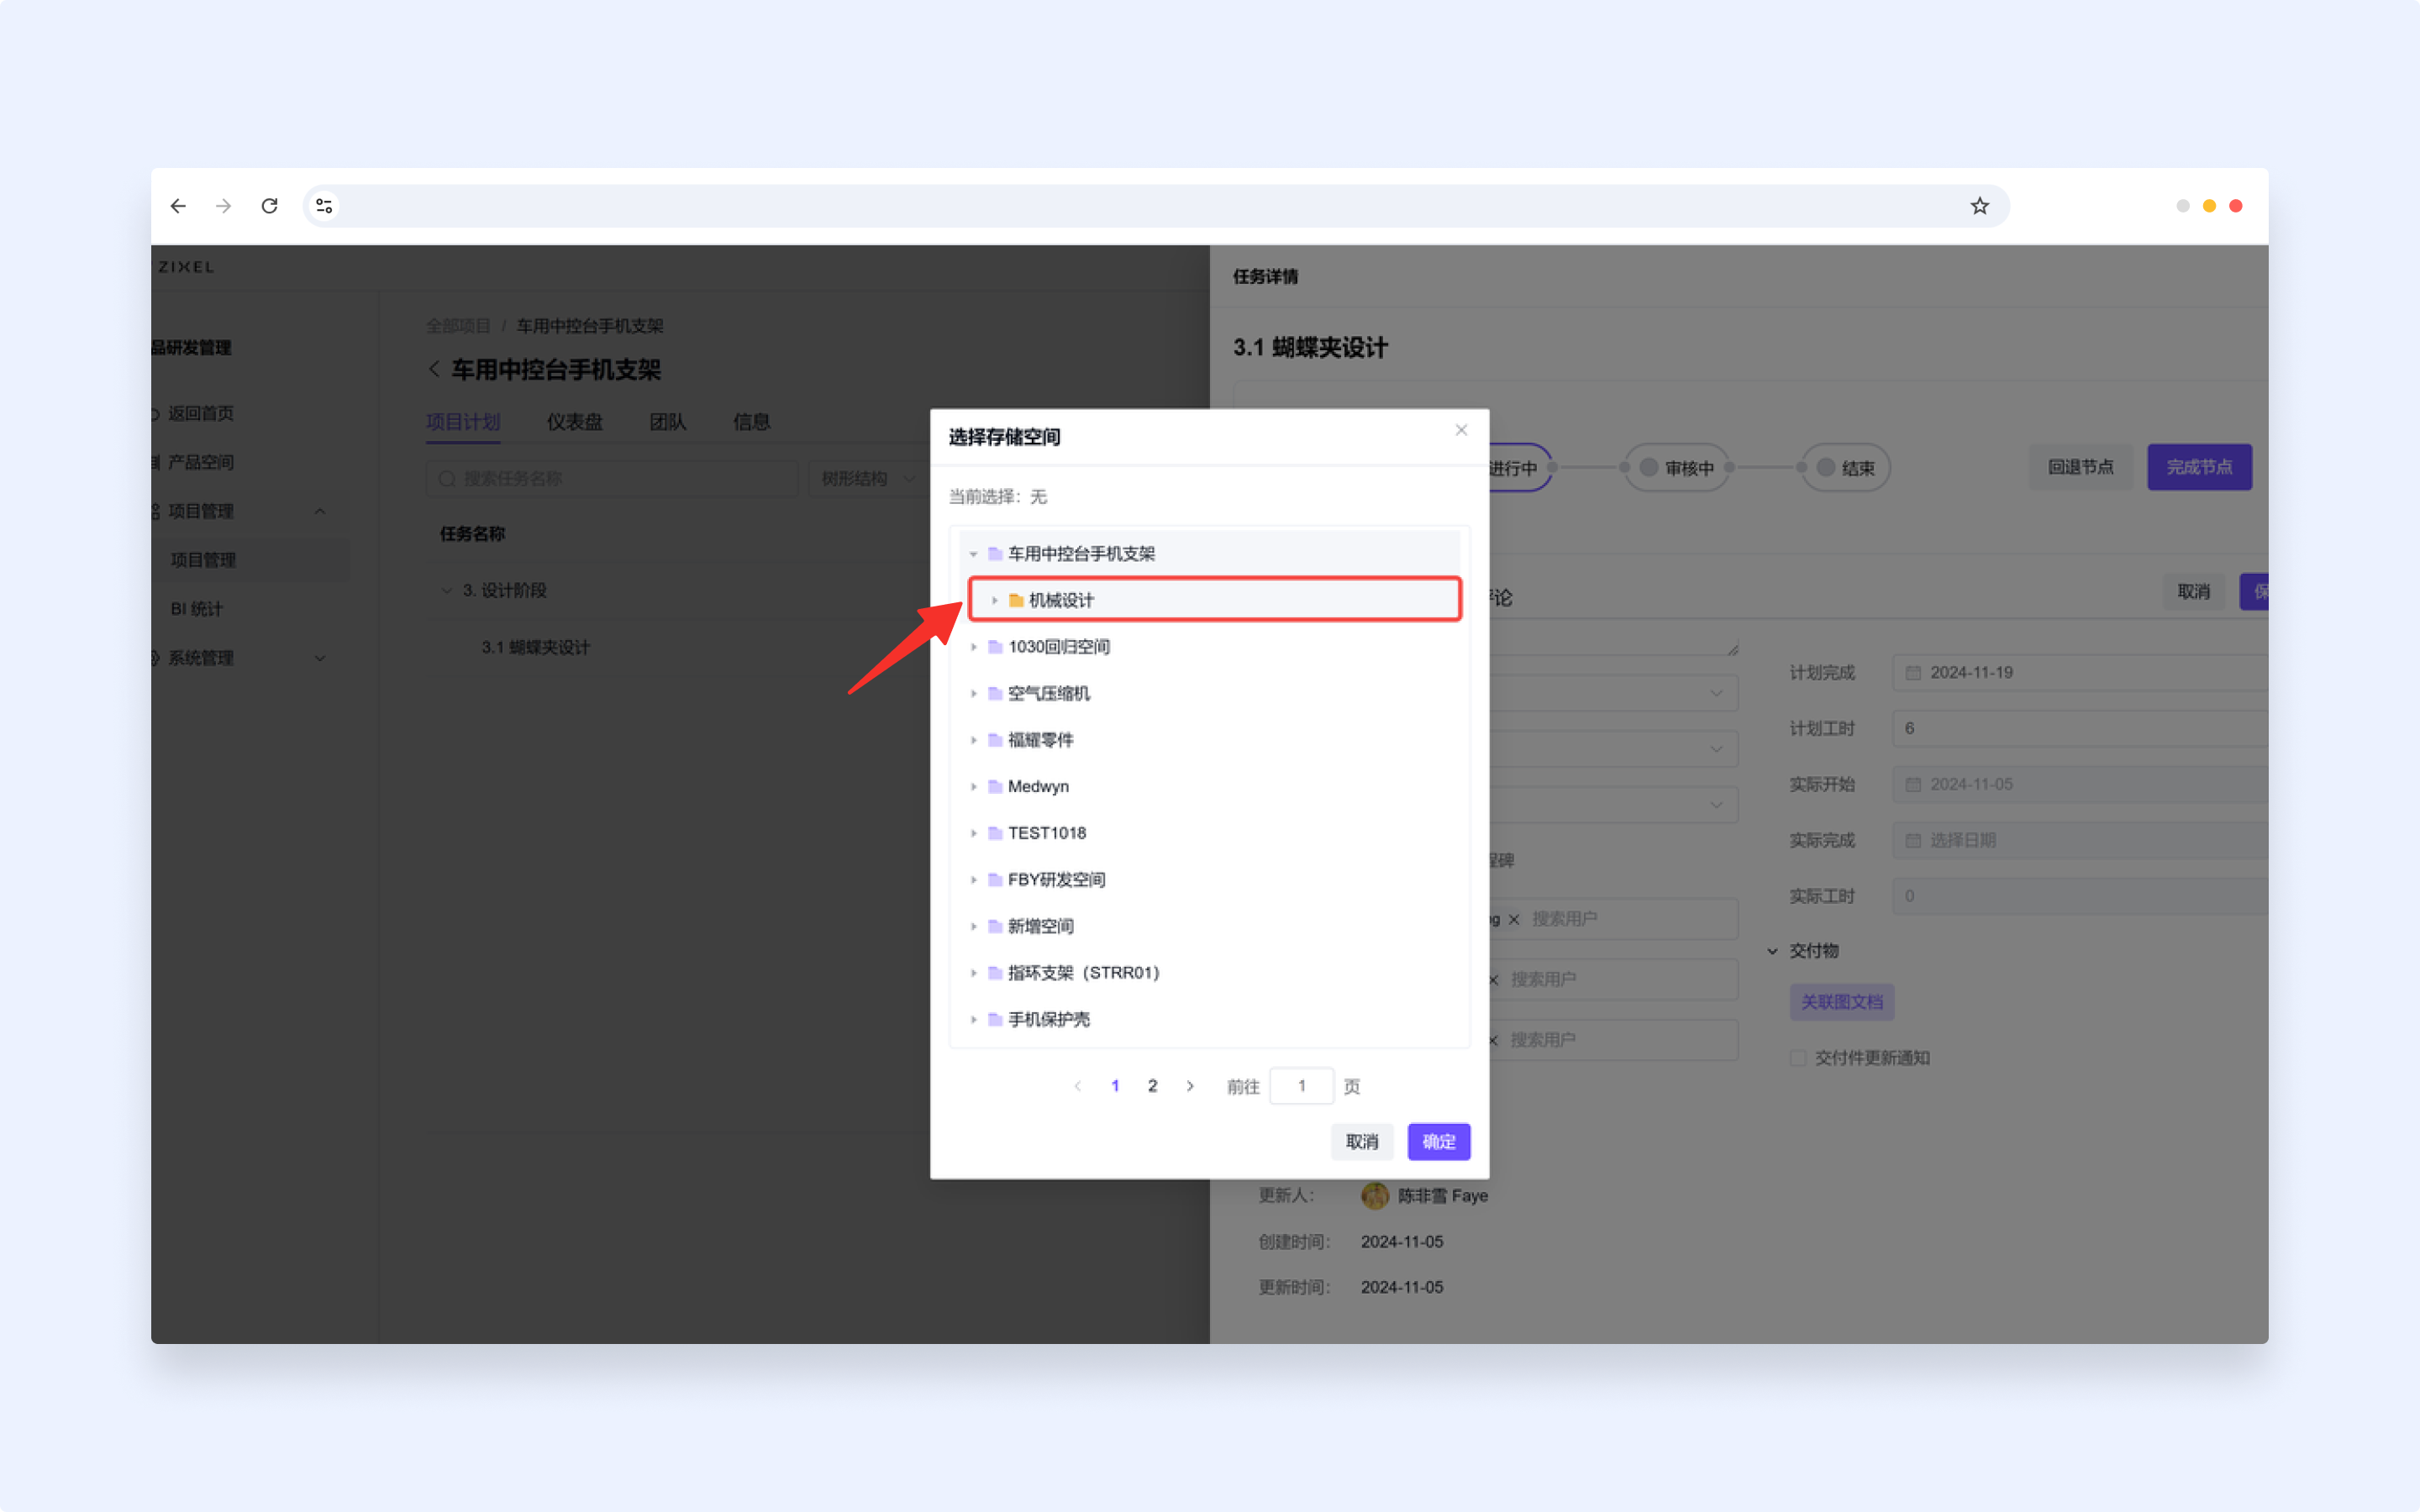Expand the TEST1018 node
Screen dimensions: 2420x1512
click(973, 833)
